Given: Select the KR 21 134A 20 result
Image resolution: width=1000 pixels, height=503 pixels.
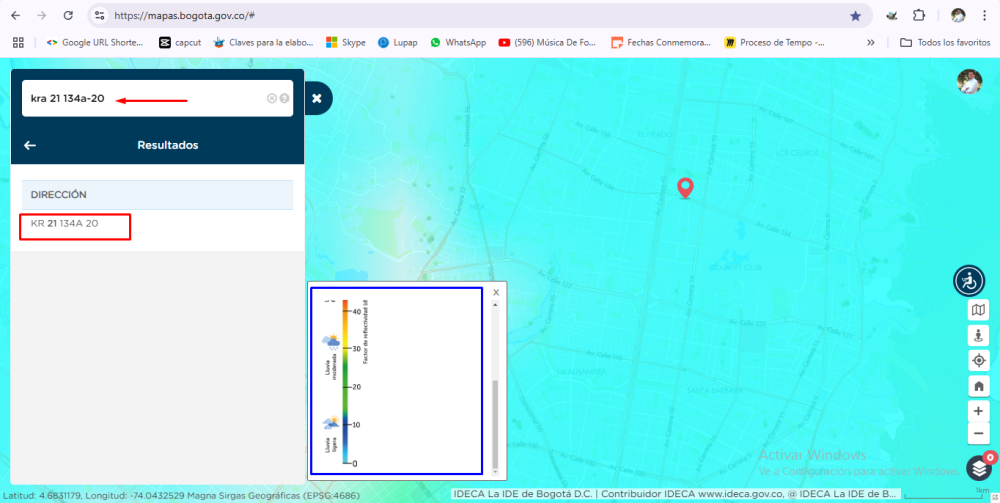Looking at the screenshot, I should tap(65, 224).
